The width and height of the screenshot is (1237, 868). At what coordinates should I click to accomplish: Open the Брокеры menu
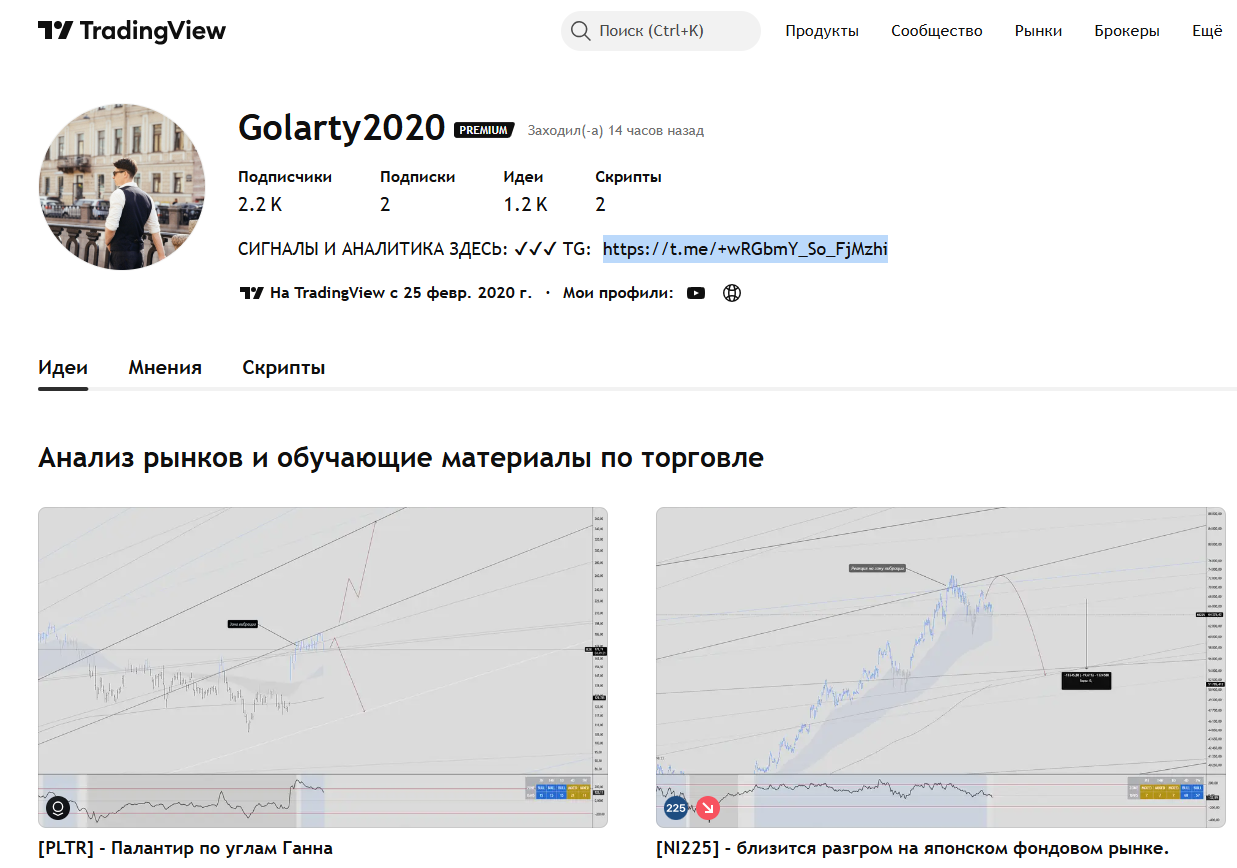(1127, 31)
